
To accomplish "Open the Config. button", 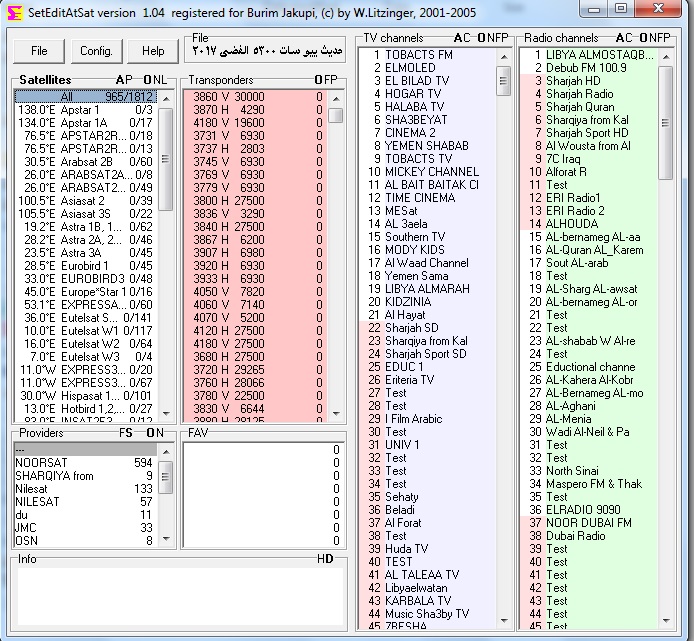I will pos(96,51).
